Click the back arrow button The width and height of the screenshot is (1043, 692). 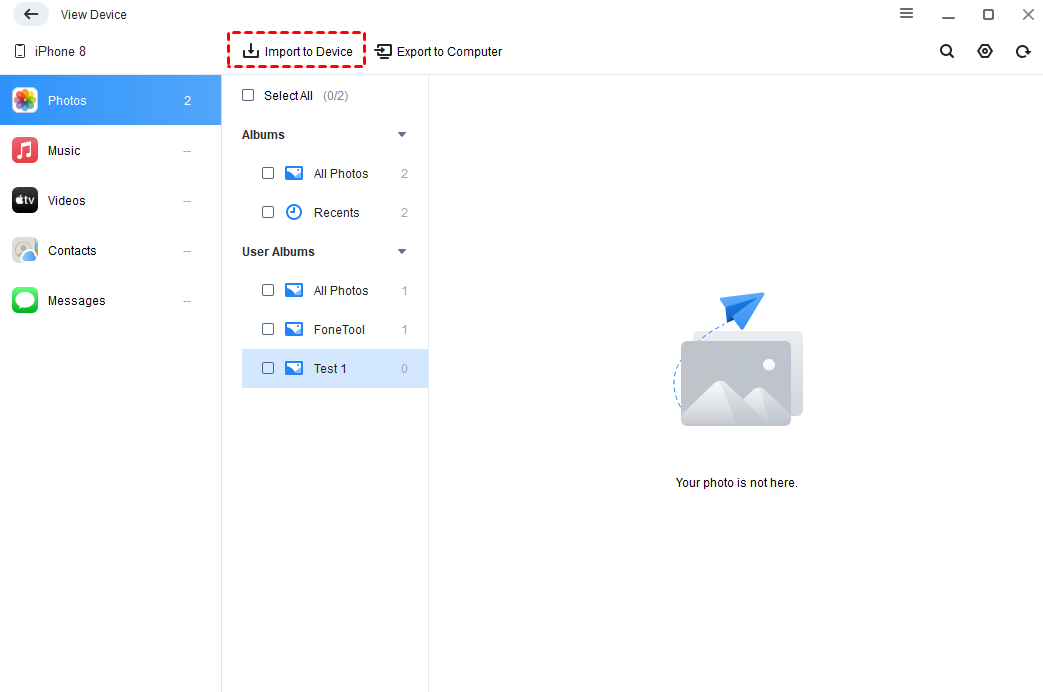[31, 15]
